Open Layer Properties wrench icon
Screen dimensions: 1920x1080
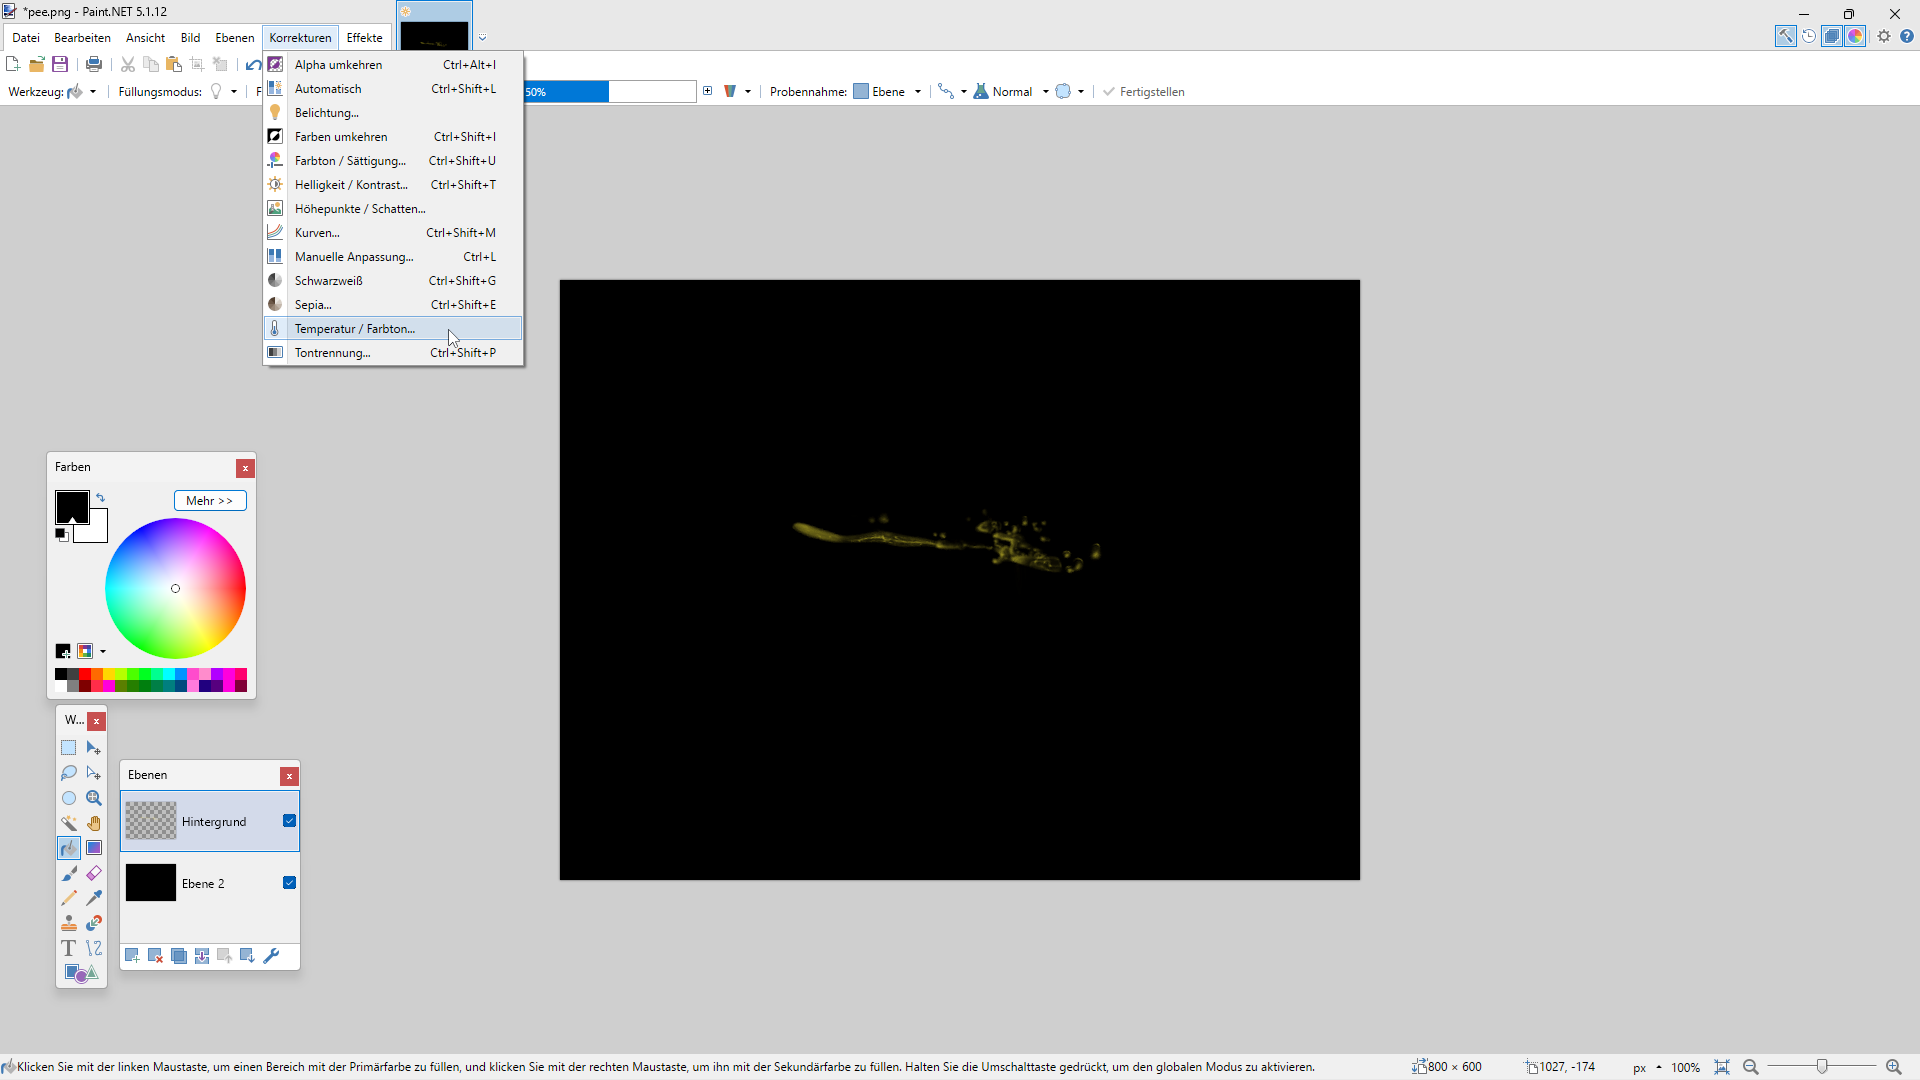point(271,956)
